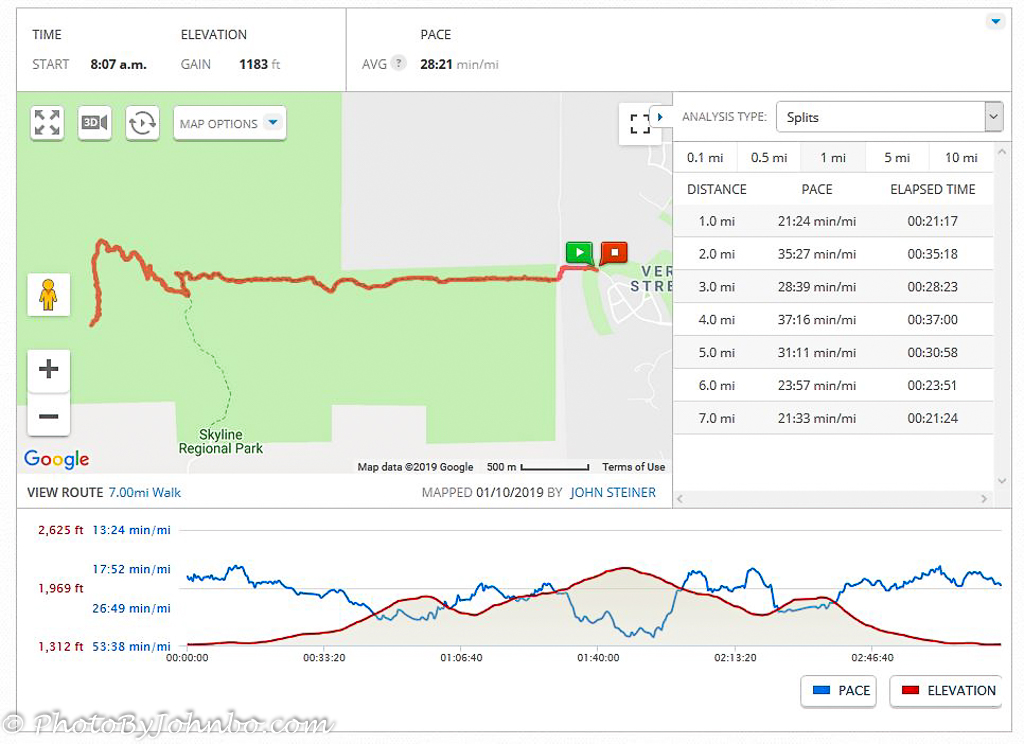Click the green route start marker
The height and width of the screenshot is (744, 1024).
(579, 253)
